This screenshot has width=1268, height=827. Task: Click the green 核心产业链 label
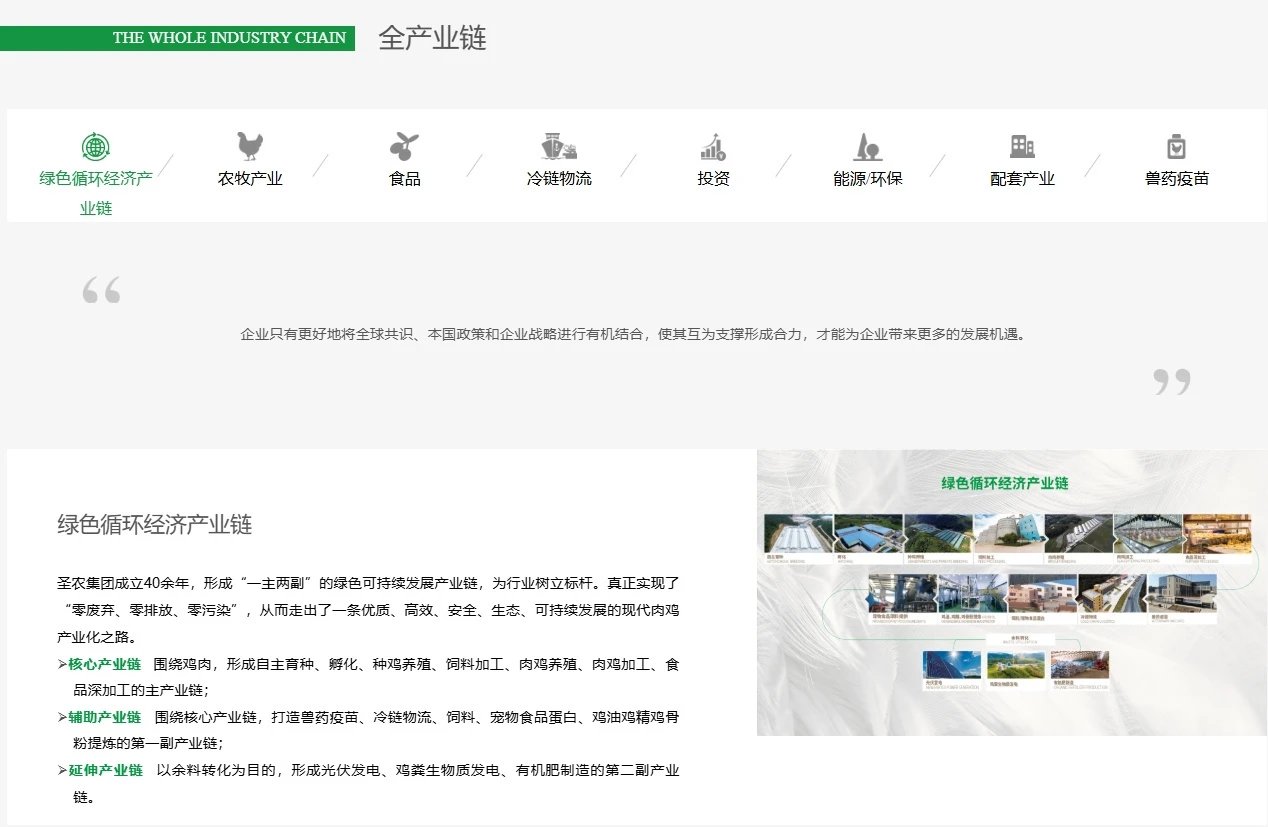pyautogui.click(x=105, y=664)
